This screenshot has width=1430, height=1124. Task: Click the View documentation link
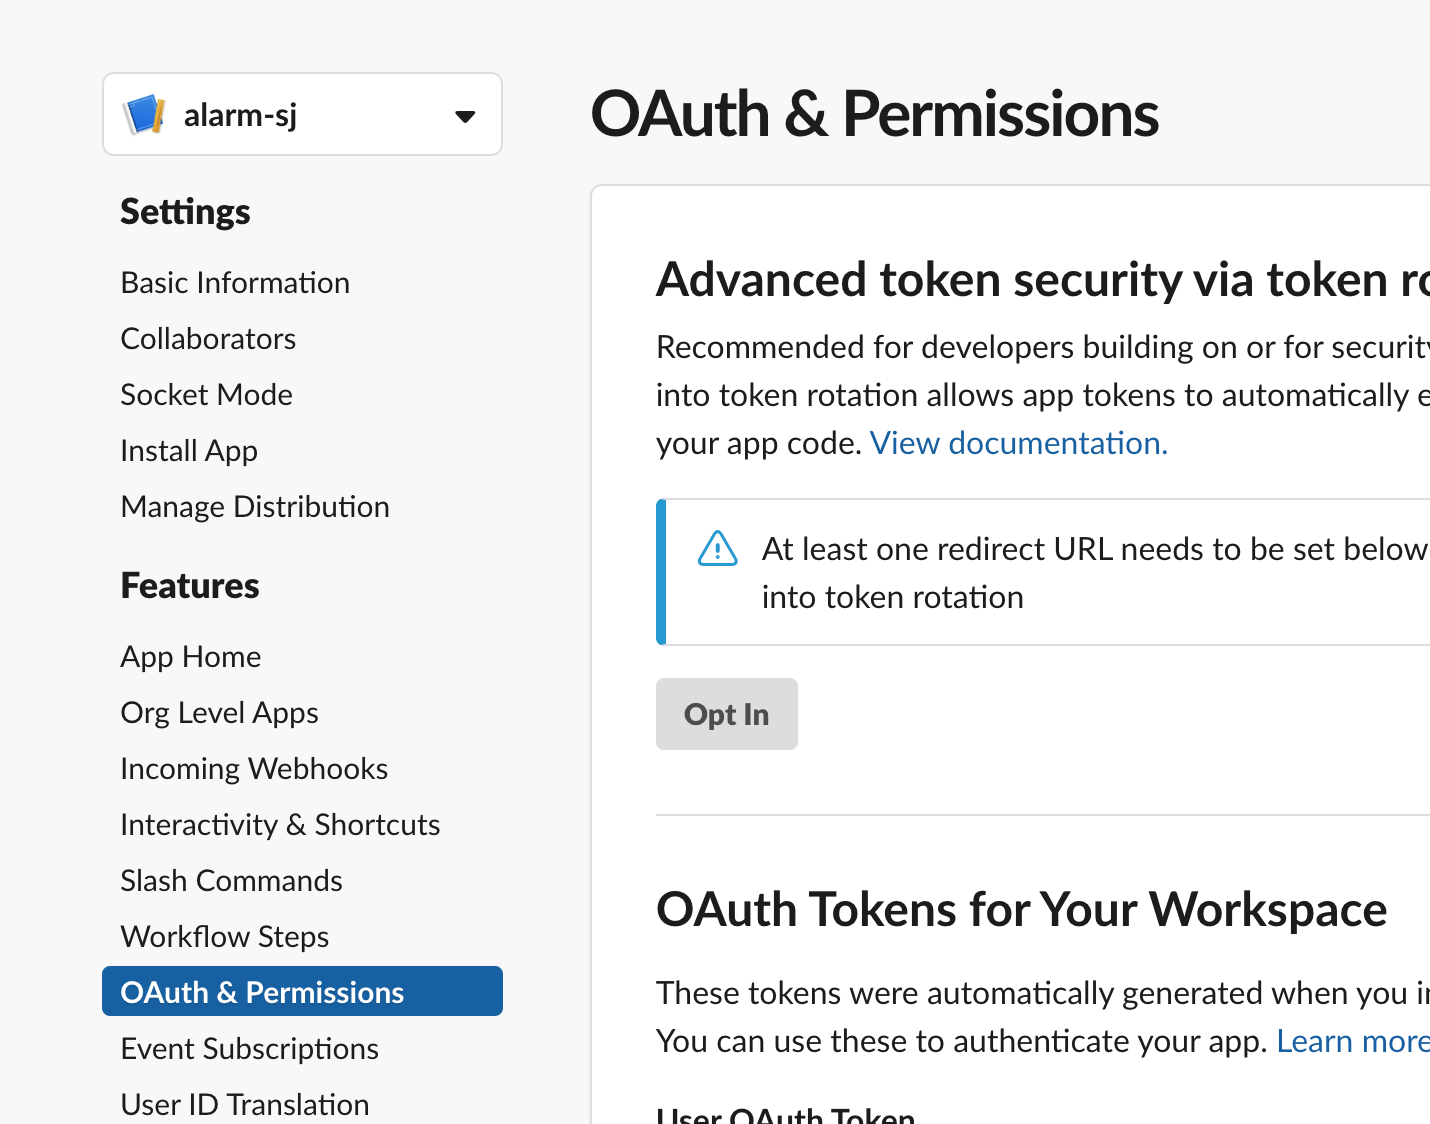click(1019, 443)
